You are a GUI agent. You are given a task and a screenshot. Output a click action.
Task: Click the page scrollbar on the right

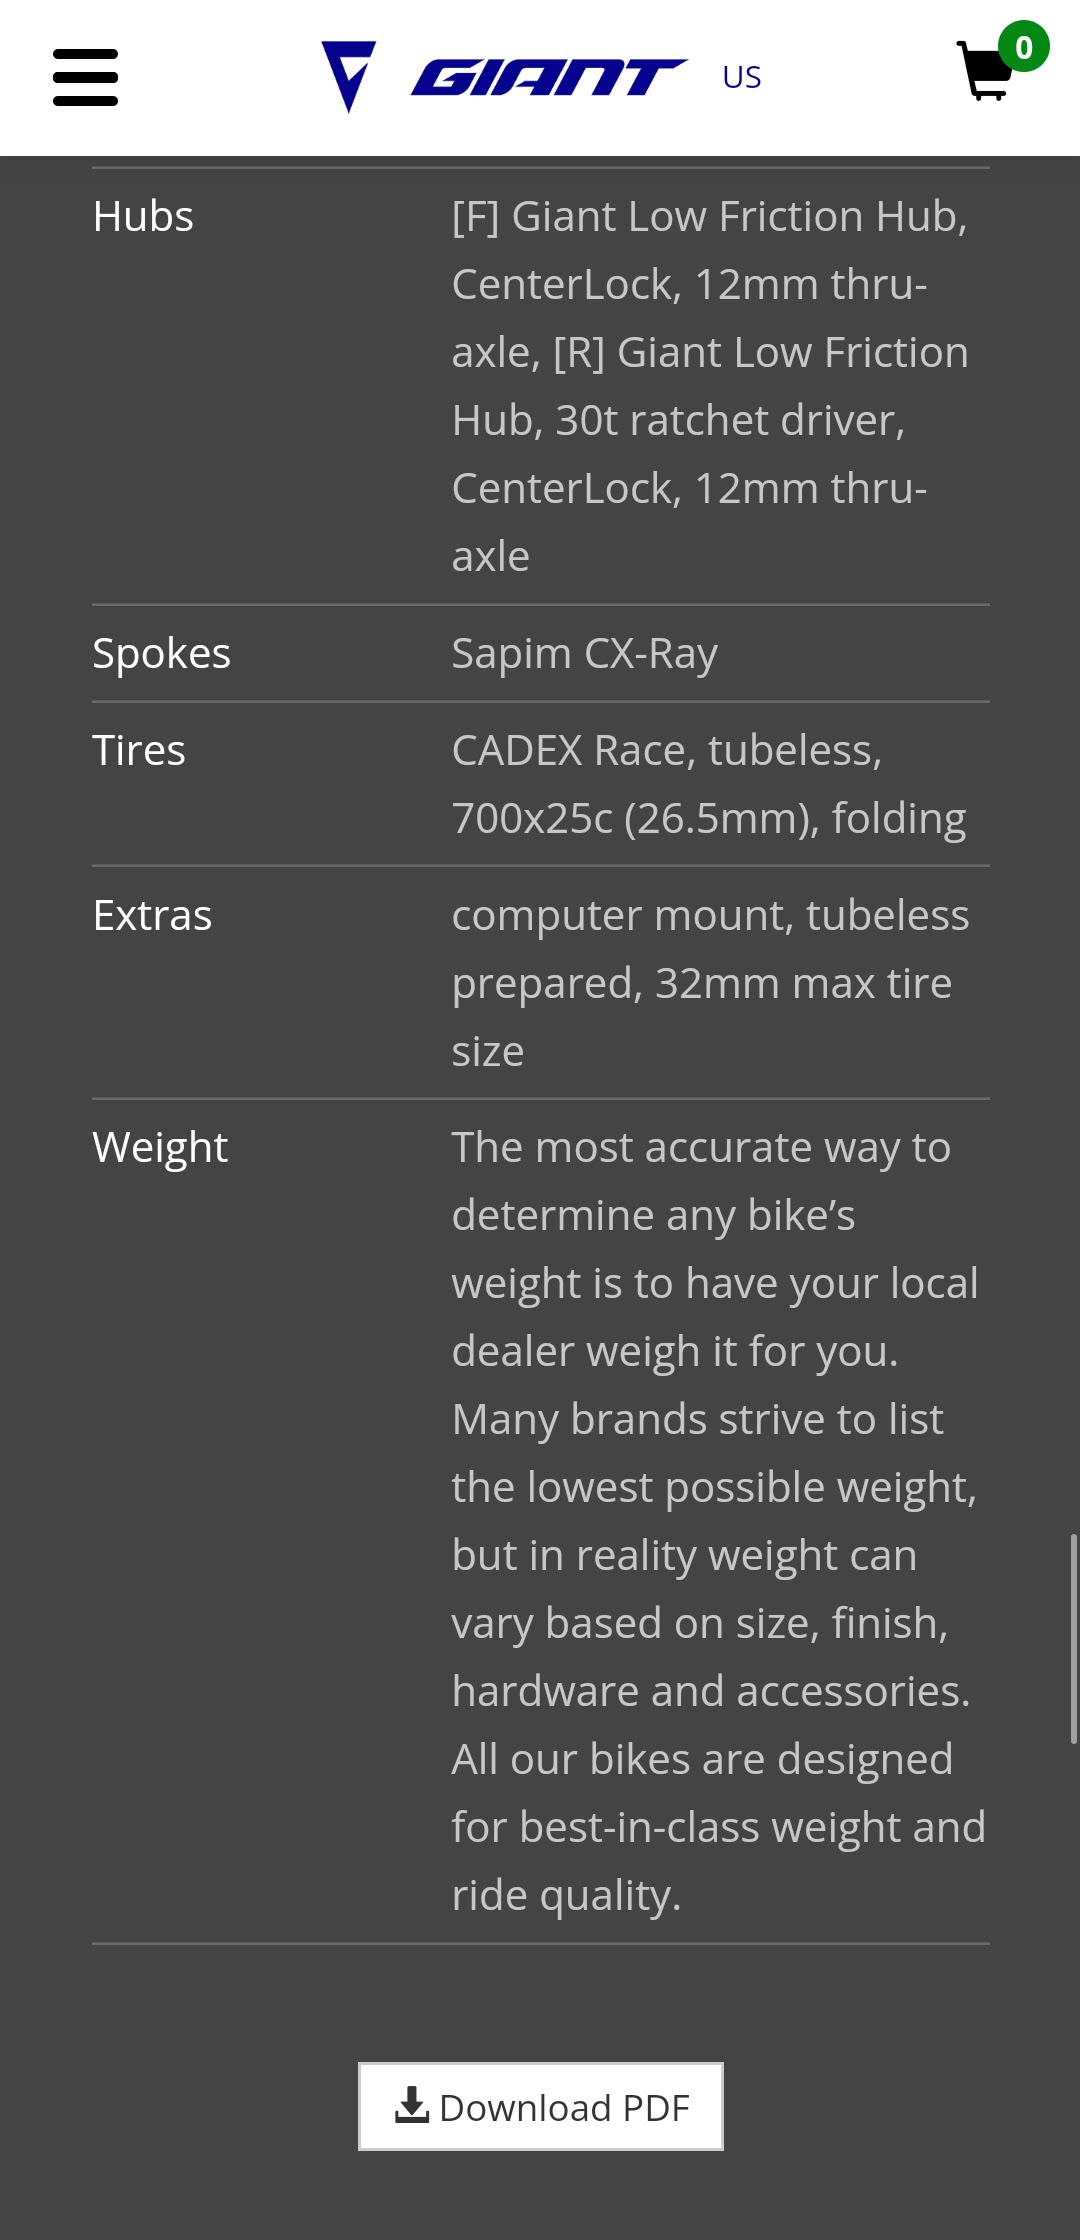click(x=1074, y=1638)
